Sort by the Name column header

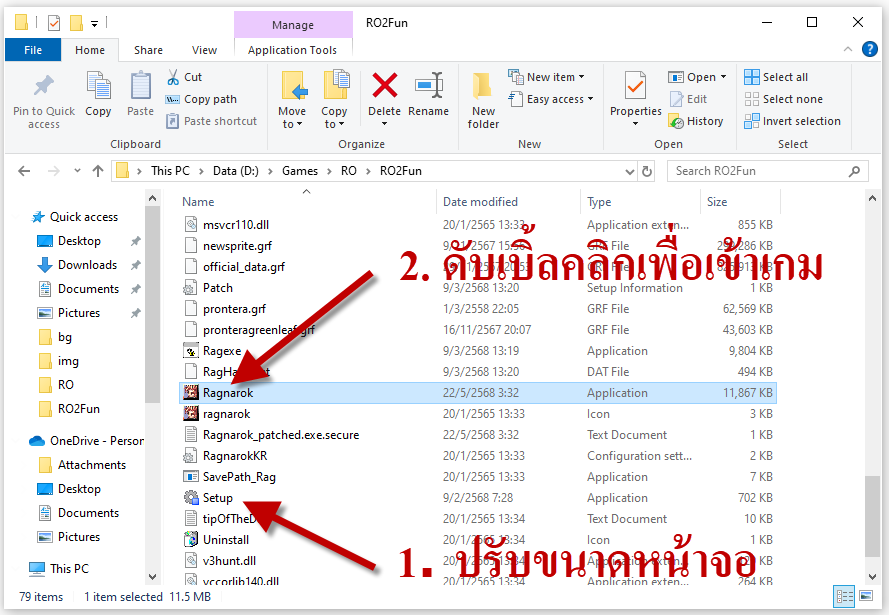pyautogui.click(x=198, y=202)
